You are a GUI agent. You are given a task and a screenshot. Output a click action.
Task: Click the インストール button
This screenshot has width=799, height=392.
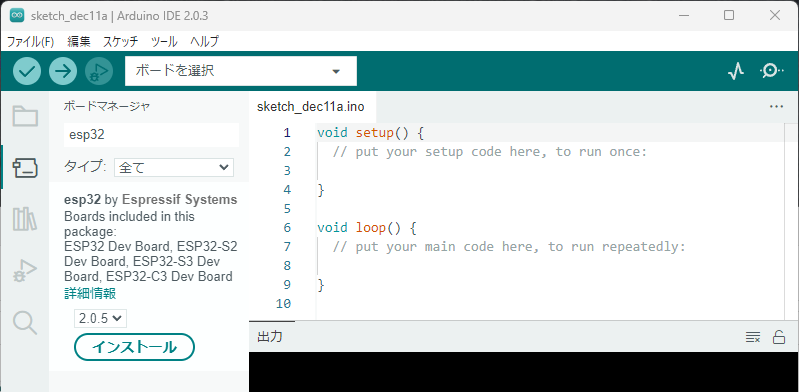coord(135,347)
